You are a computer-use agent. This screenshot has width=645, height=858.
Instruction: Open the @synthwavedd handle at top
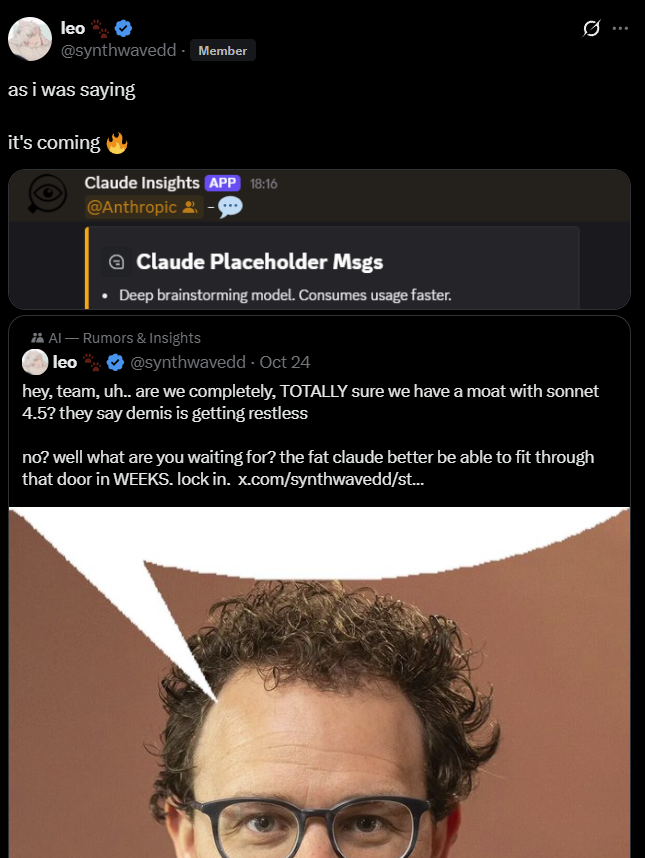tap(118, 50)
